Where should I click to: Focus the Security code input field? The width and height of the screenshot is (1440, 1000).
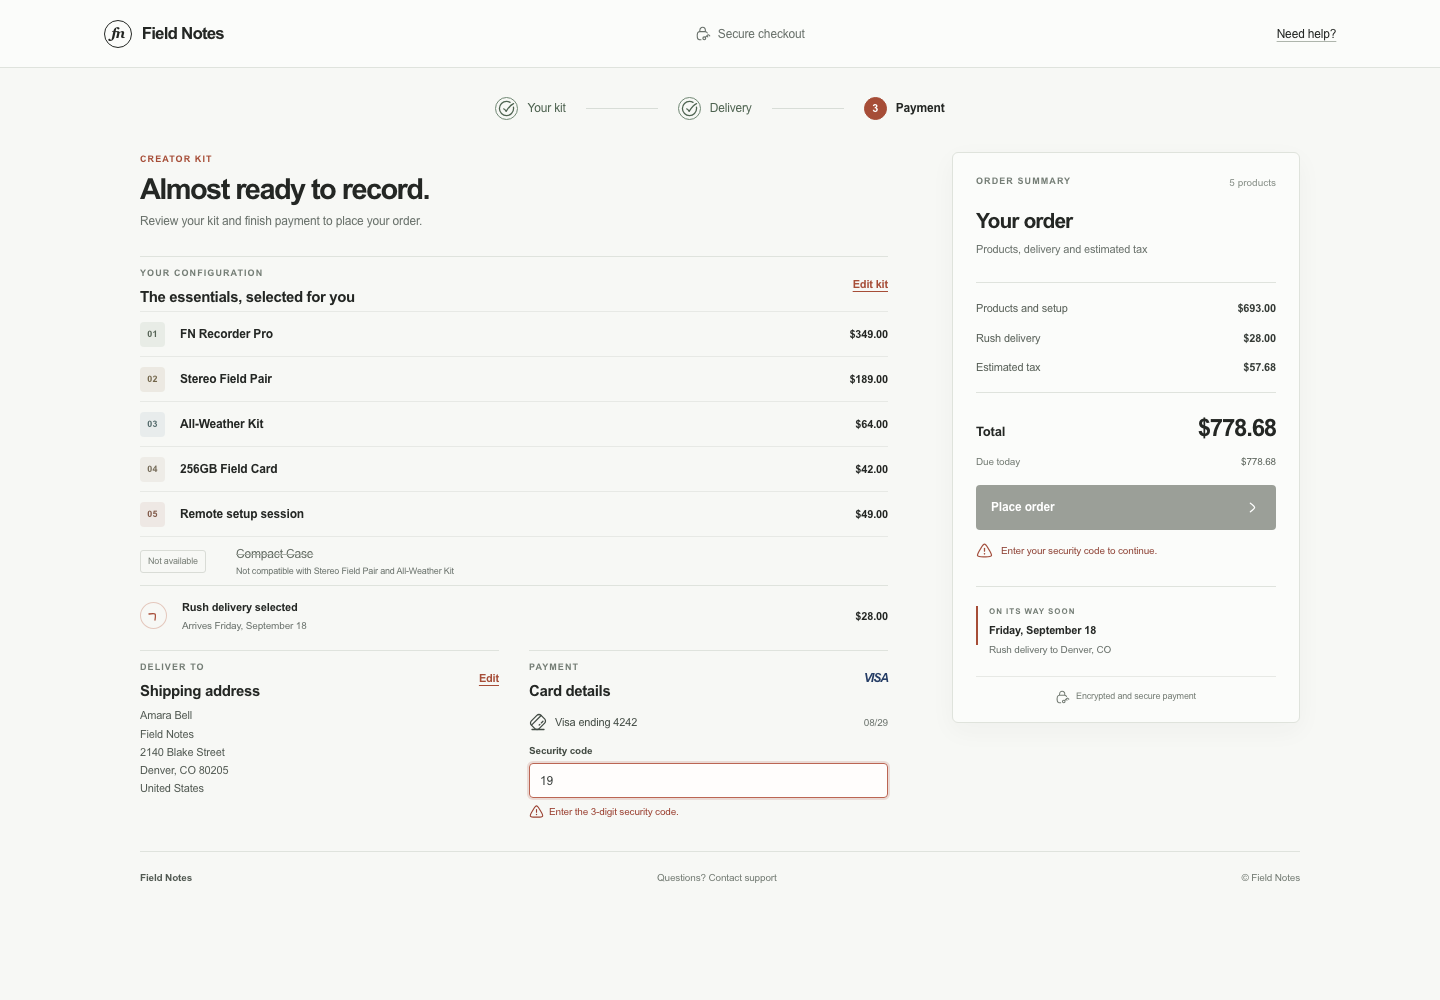[708, 781]
